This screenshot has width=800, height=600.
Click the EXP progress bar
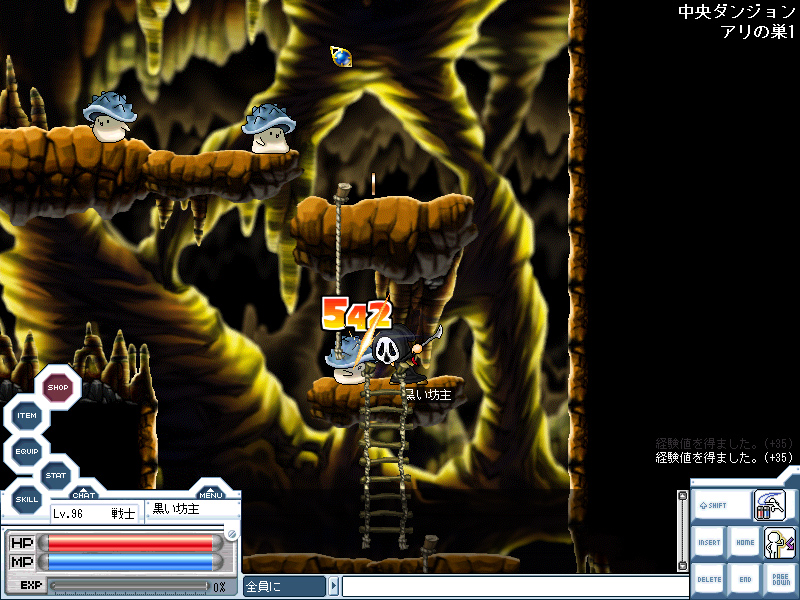click(128, 586)
